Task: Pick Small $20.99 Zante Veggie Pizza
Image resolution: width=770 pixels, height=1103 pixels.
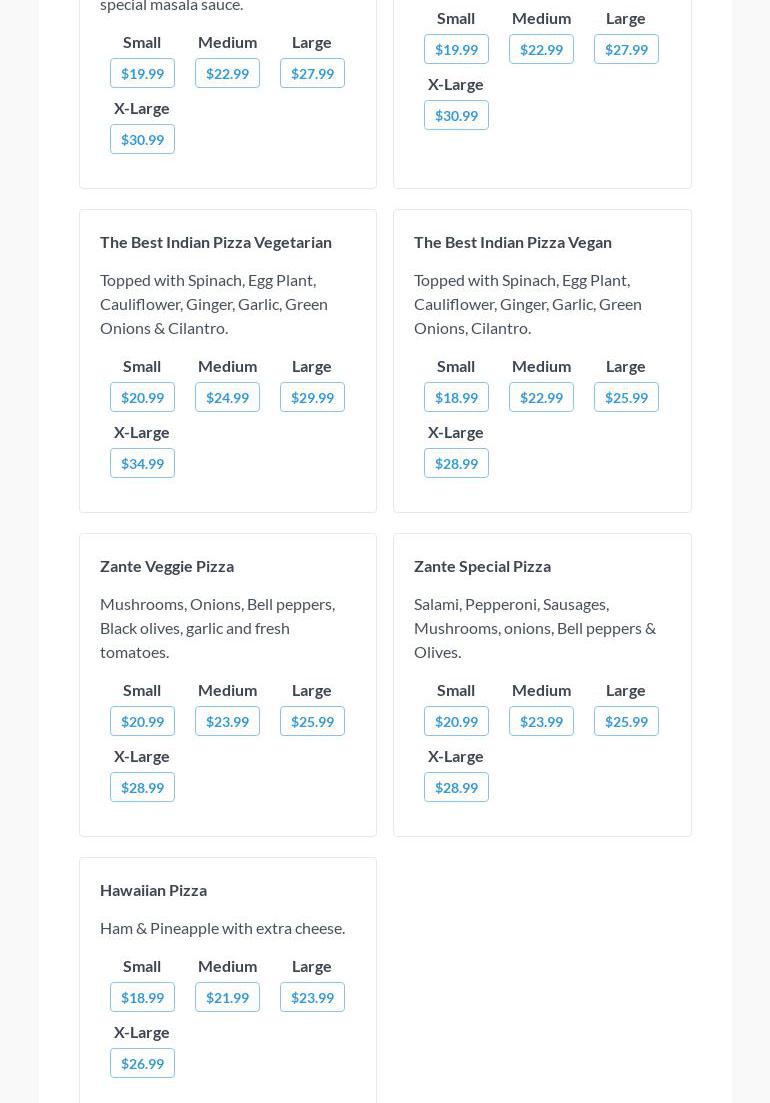Action: click(142, 721)
